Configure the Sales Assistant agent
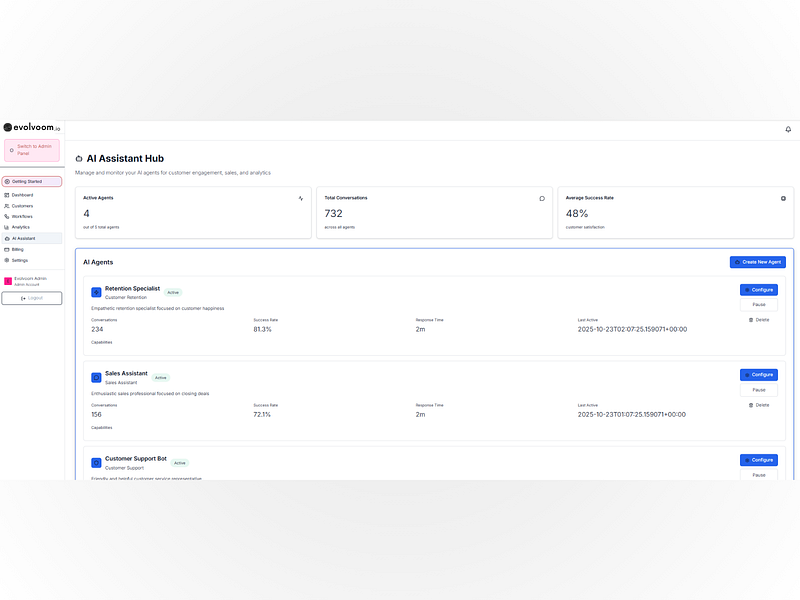Screen dimensions: 800x600 759,375
